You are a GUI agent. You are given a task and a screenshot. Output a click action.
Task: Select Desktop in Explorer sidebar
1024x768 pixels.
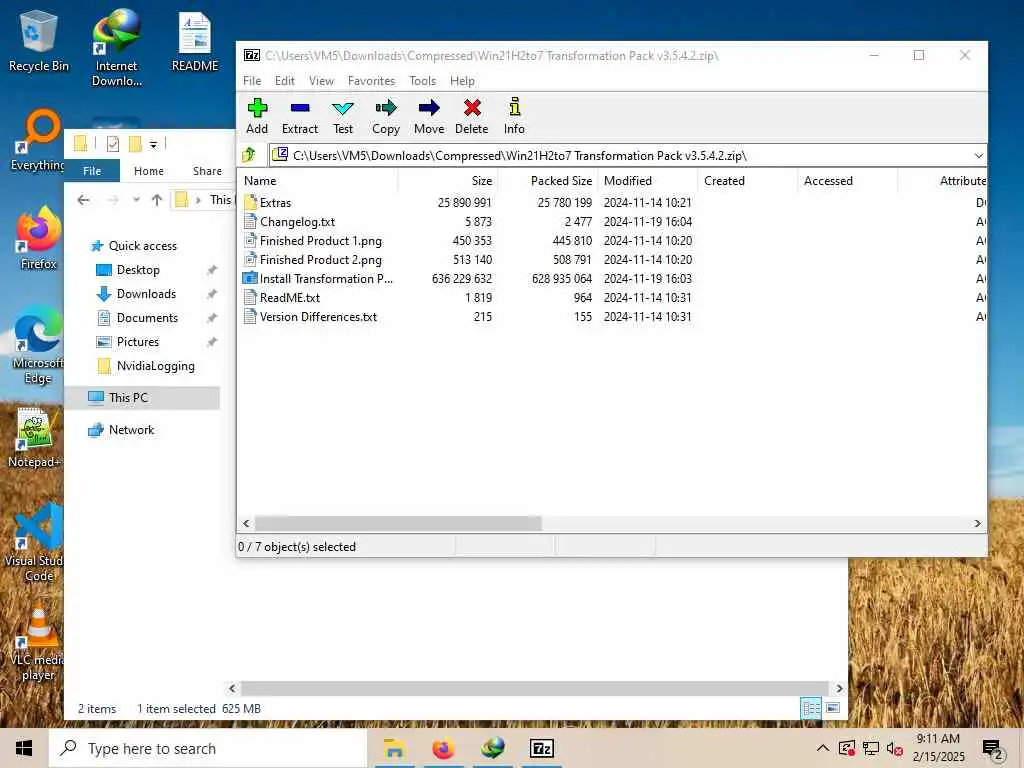point(138,270)
